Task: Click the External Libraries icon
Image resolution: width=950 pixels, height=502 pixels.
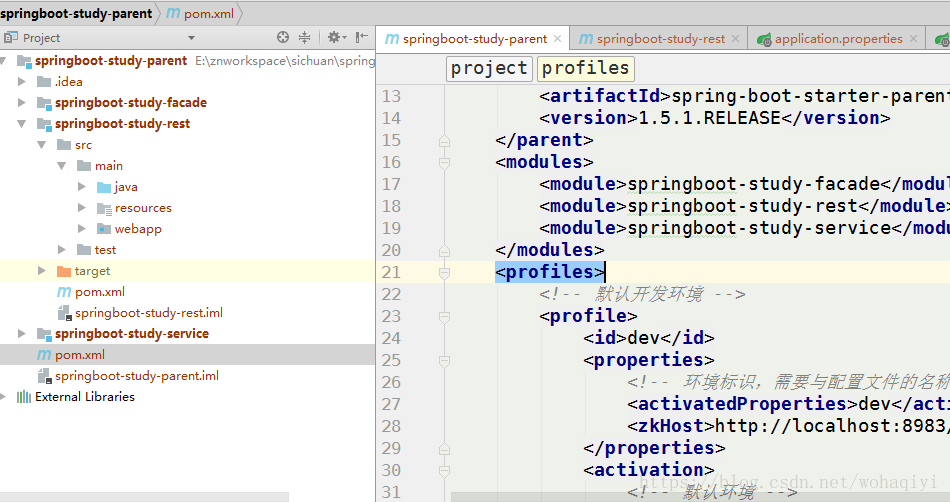Action: click(x=24, y=397)
